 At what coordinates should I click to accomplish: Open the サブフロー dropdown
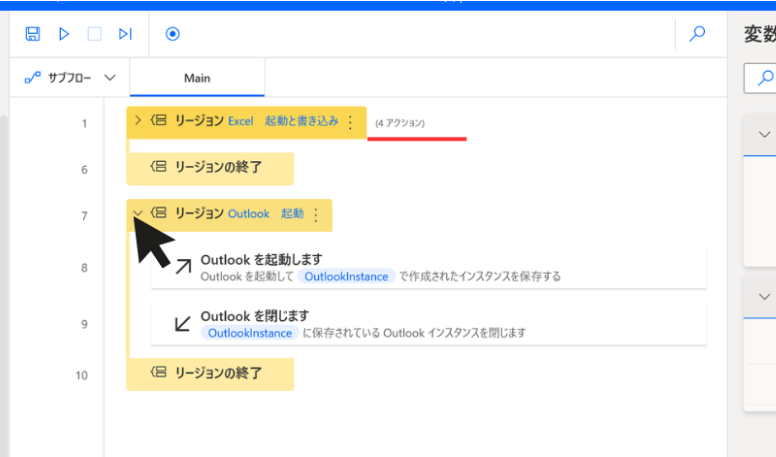(110, 78)
